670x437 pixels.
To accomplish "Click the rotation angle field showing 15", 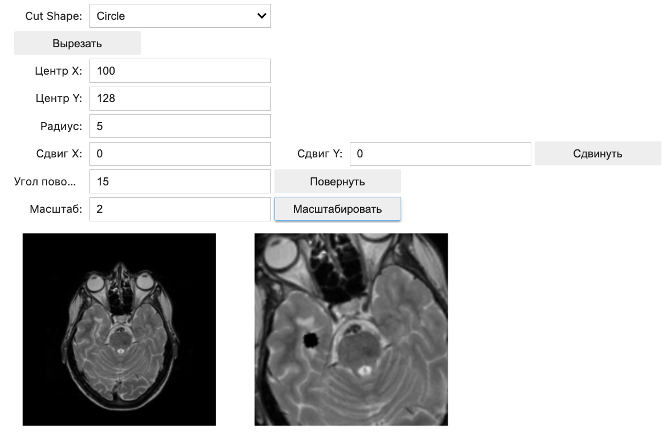I will tap(180, 181).
